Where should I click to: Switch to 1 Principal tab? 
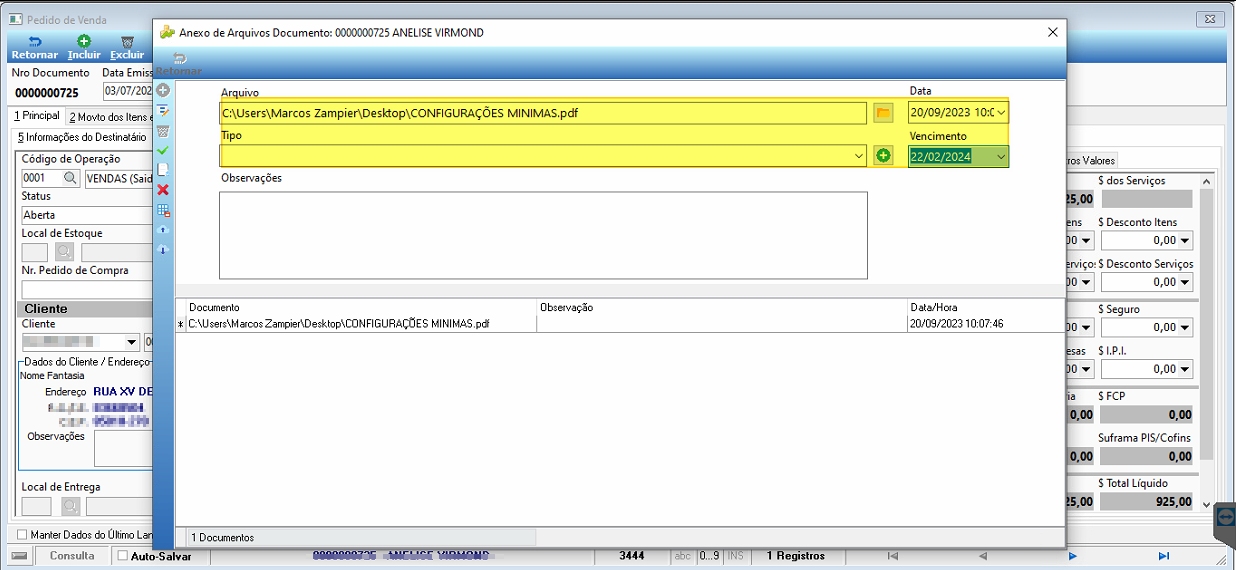point(36,116)
